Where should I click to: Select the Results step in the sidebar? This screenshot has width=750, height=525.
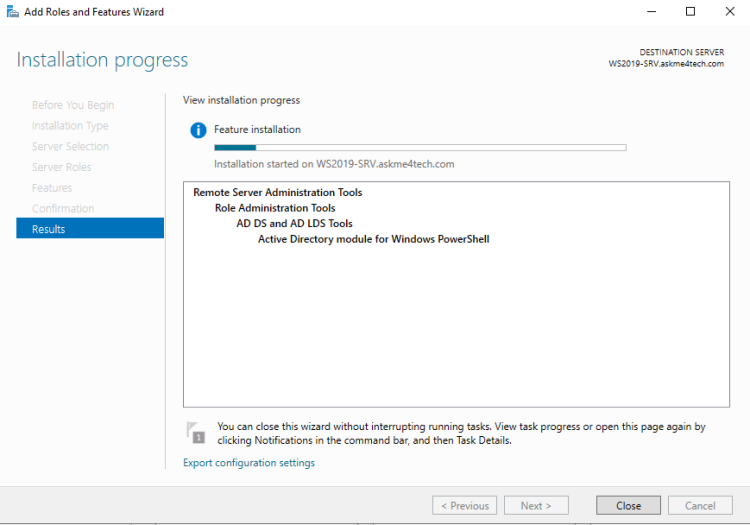pyautogui.click(x=90, y=228)
